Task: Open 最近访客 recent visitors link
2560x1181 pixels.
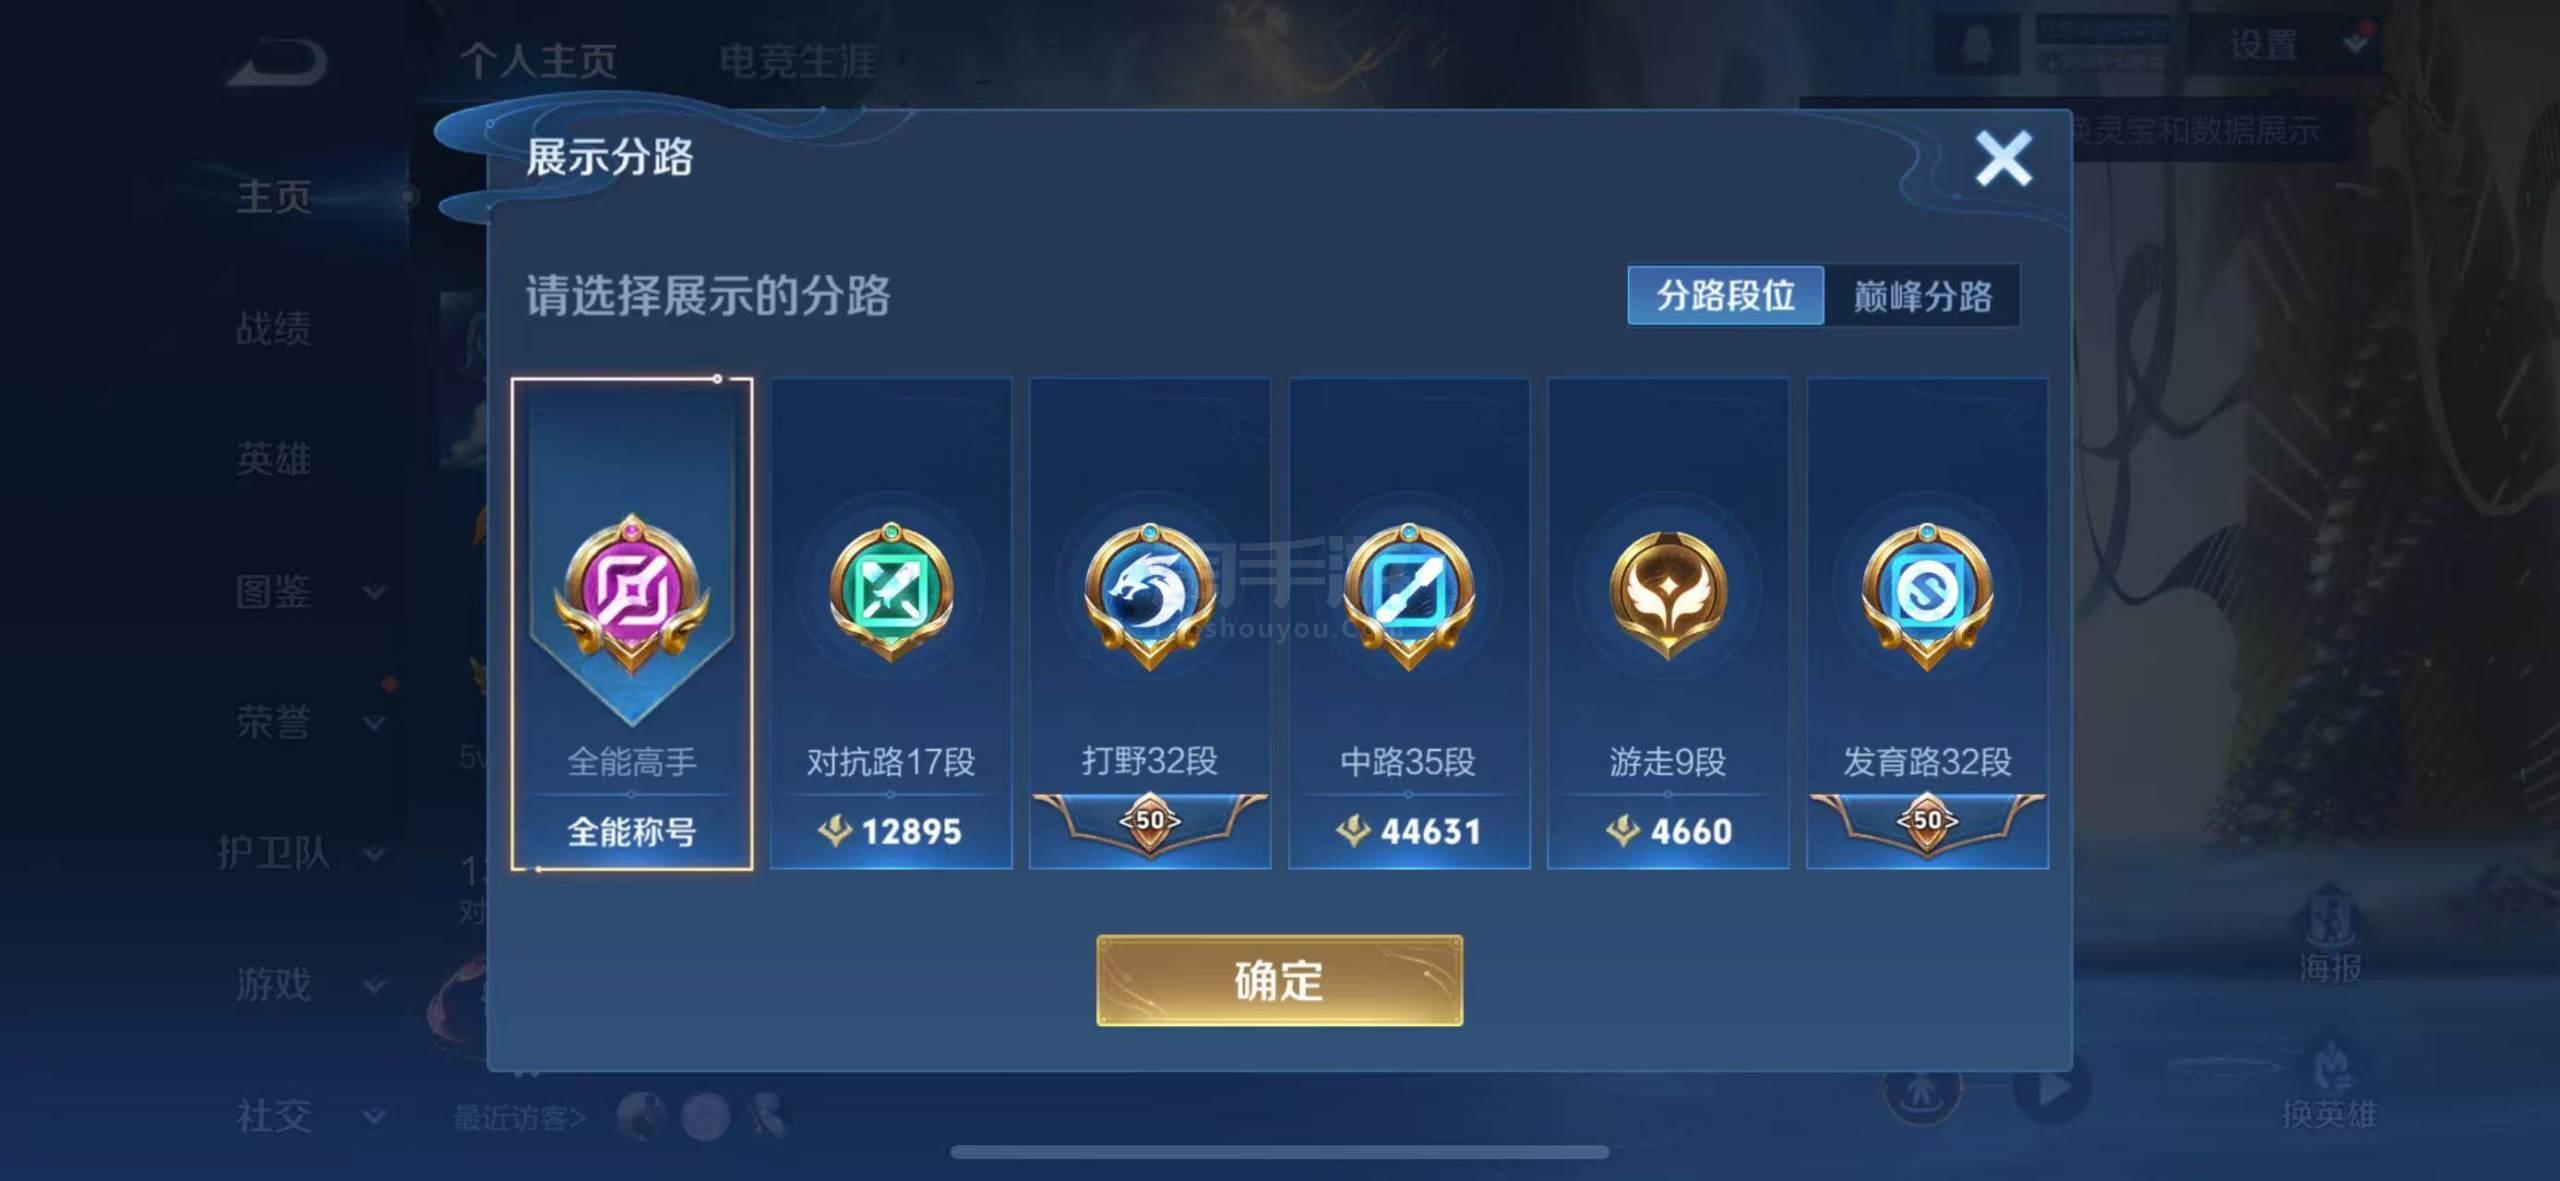Action: [520, 1117]
